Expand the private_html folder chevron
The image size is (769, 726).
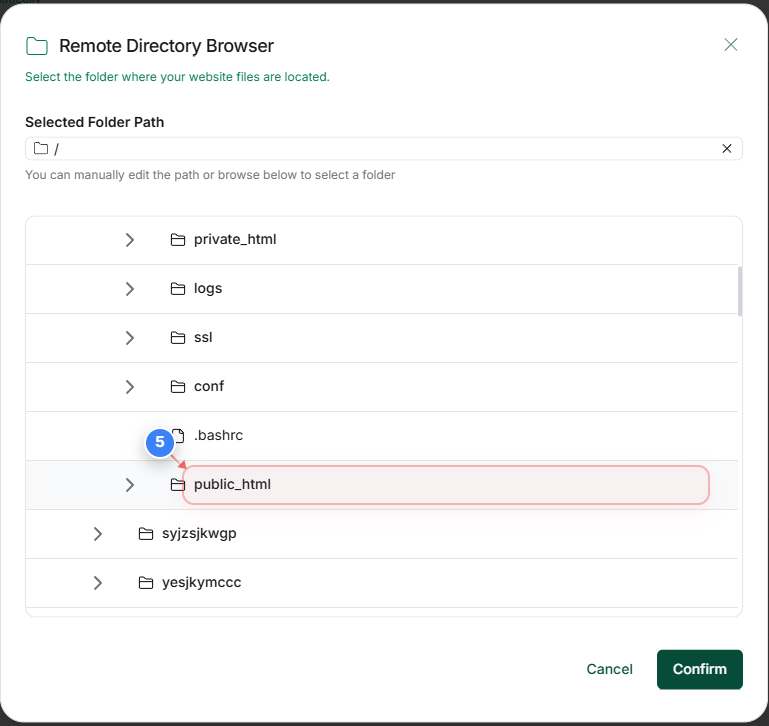[x=129, y=240]
